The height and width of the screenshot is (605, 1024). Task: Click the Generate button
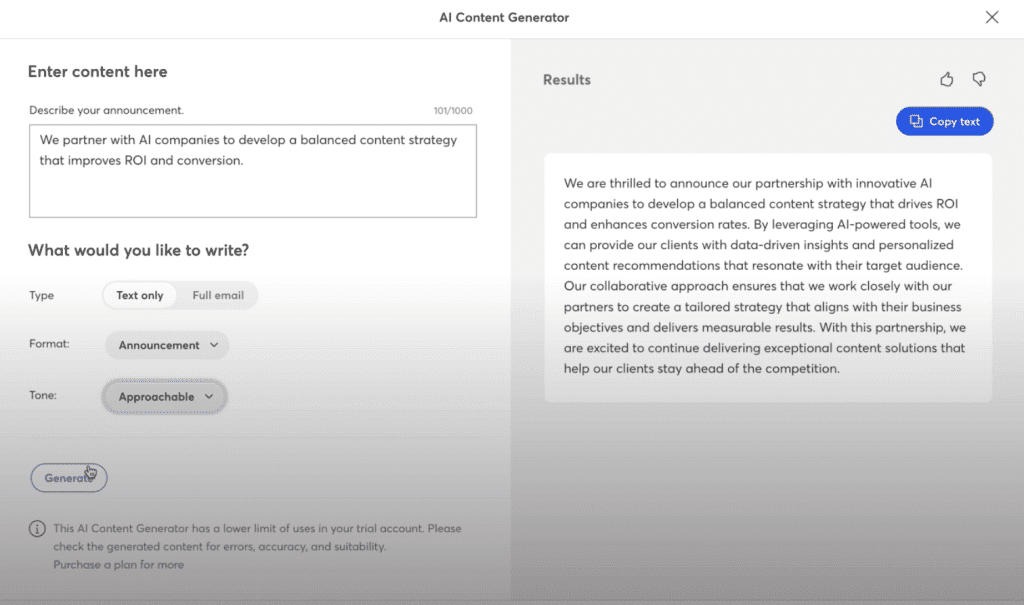click(69, 478)
